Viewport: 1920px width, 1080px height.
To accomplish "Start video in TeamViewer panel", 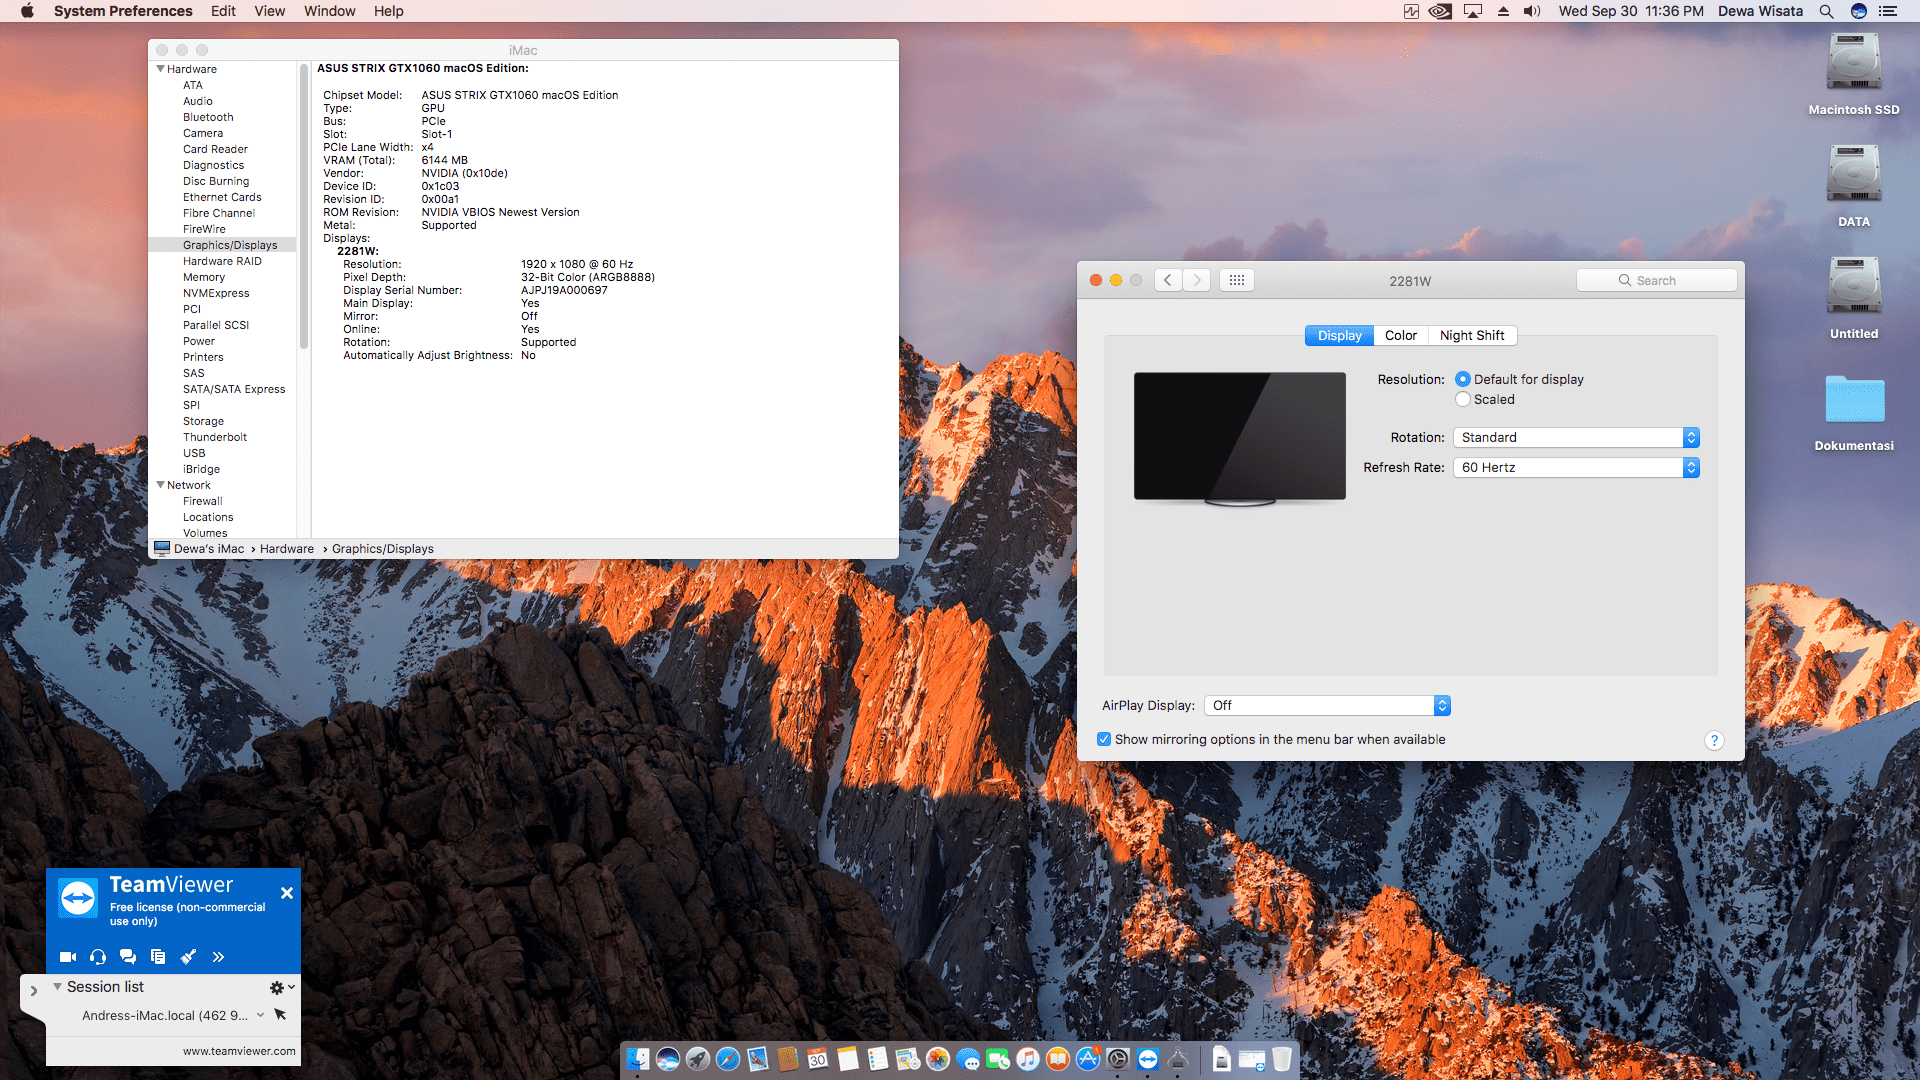I will [x=67, y=957].
